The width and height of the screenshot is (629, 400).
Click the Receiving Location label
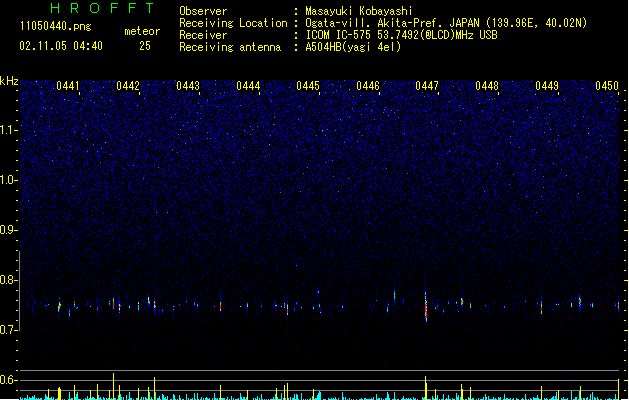(x=233, y=23)
